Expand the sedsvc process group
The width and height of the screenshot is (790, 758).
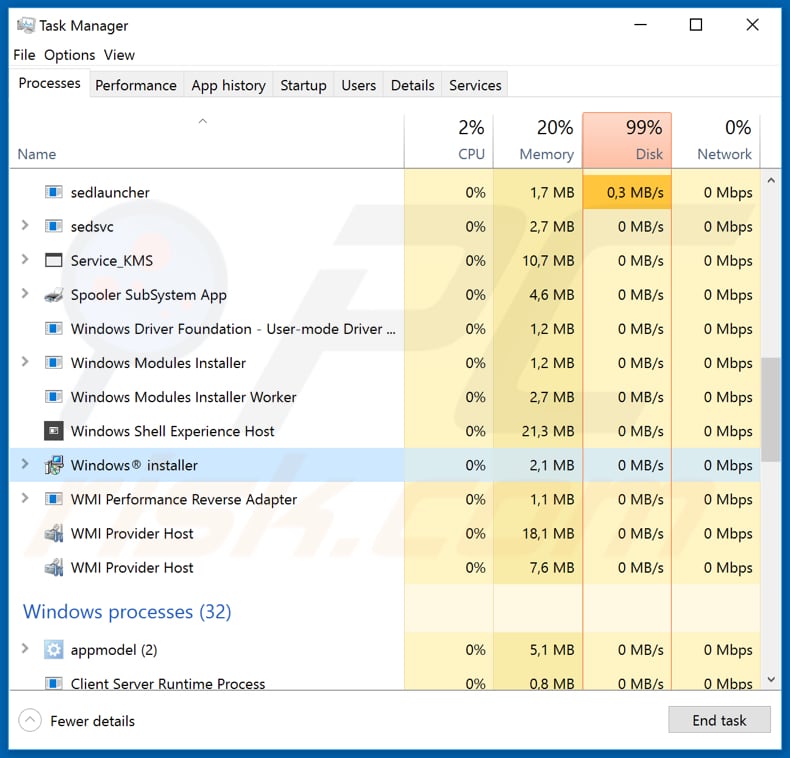click(x=25, y=227)
